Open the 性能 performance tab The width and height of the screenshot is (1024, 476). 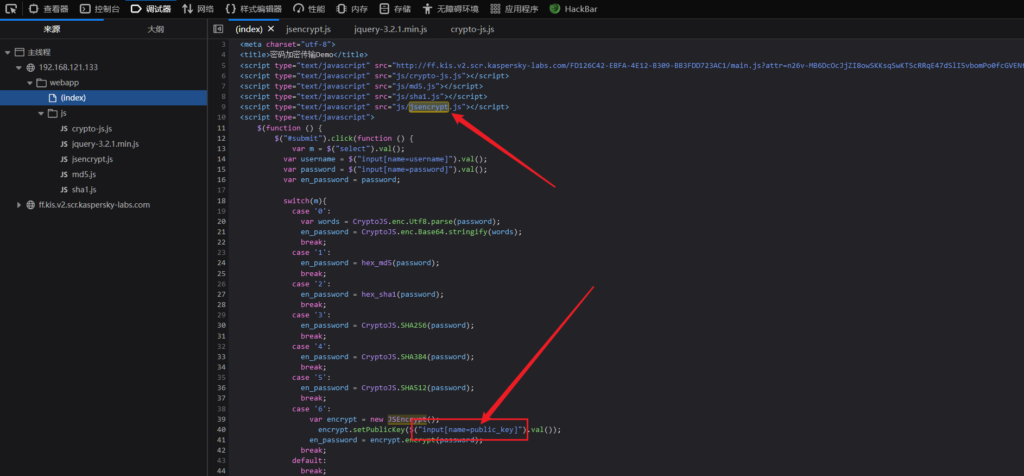coord(309,9)
